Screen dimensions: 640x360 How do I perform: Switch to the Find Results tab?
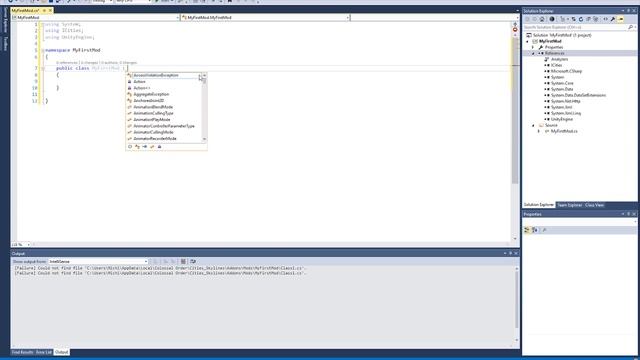pyautogui.click(x=22, y=352)
